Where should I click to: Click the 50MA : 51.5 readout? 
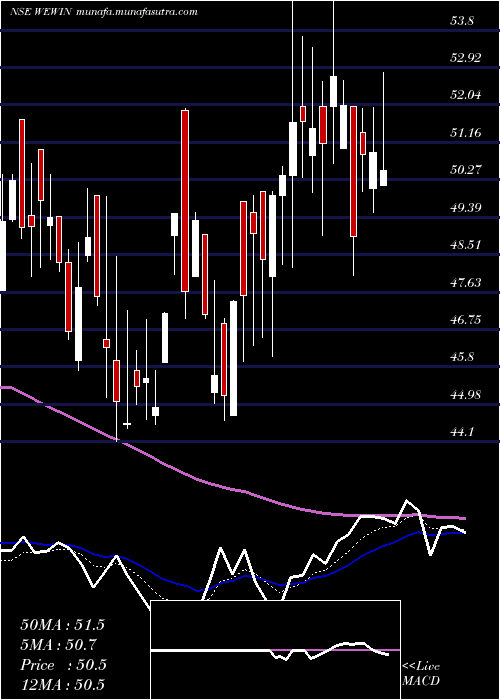(62, 625)
